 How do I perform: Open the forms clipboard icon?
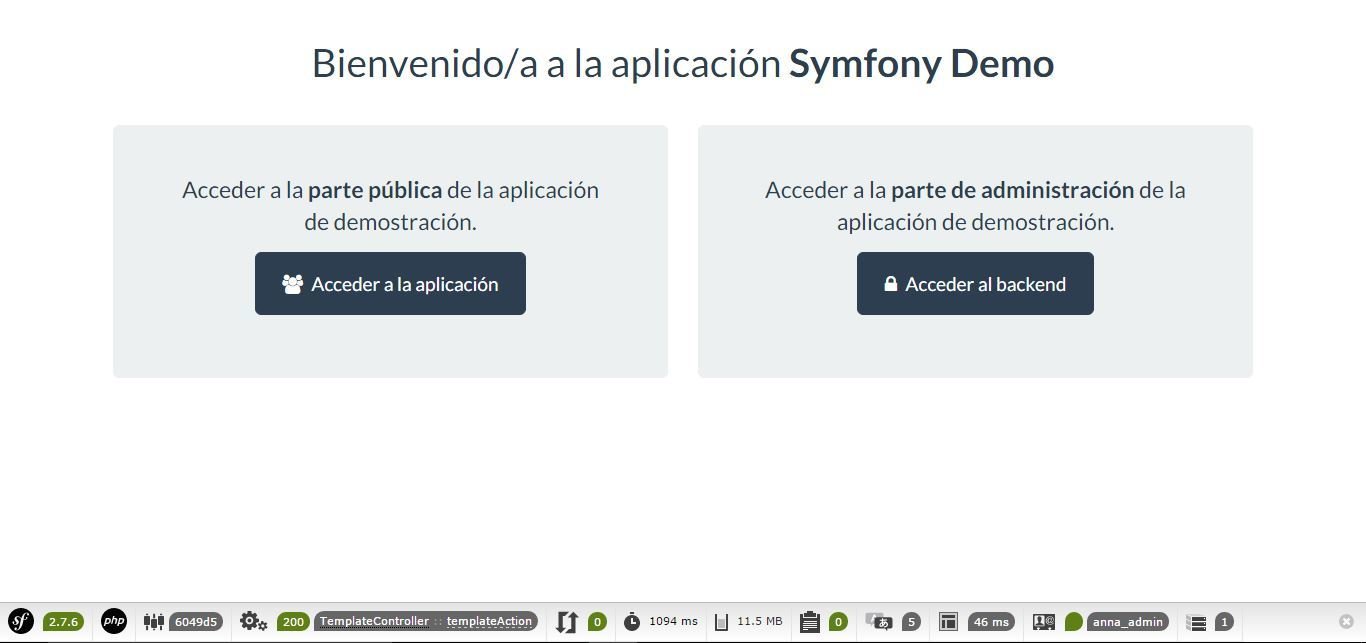click(810, 622)
